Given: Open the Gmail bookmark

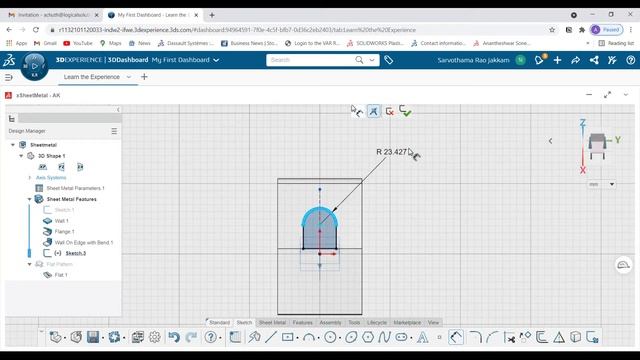Looking at the screenshot, I should (45, 43).
